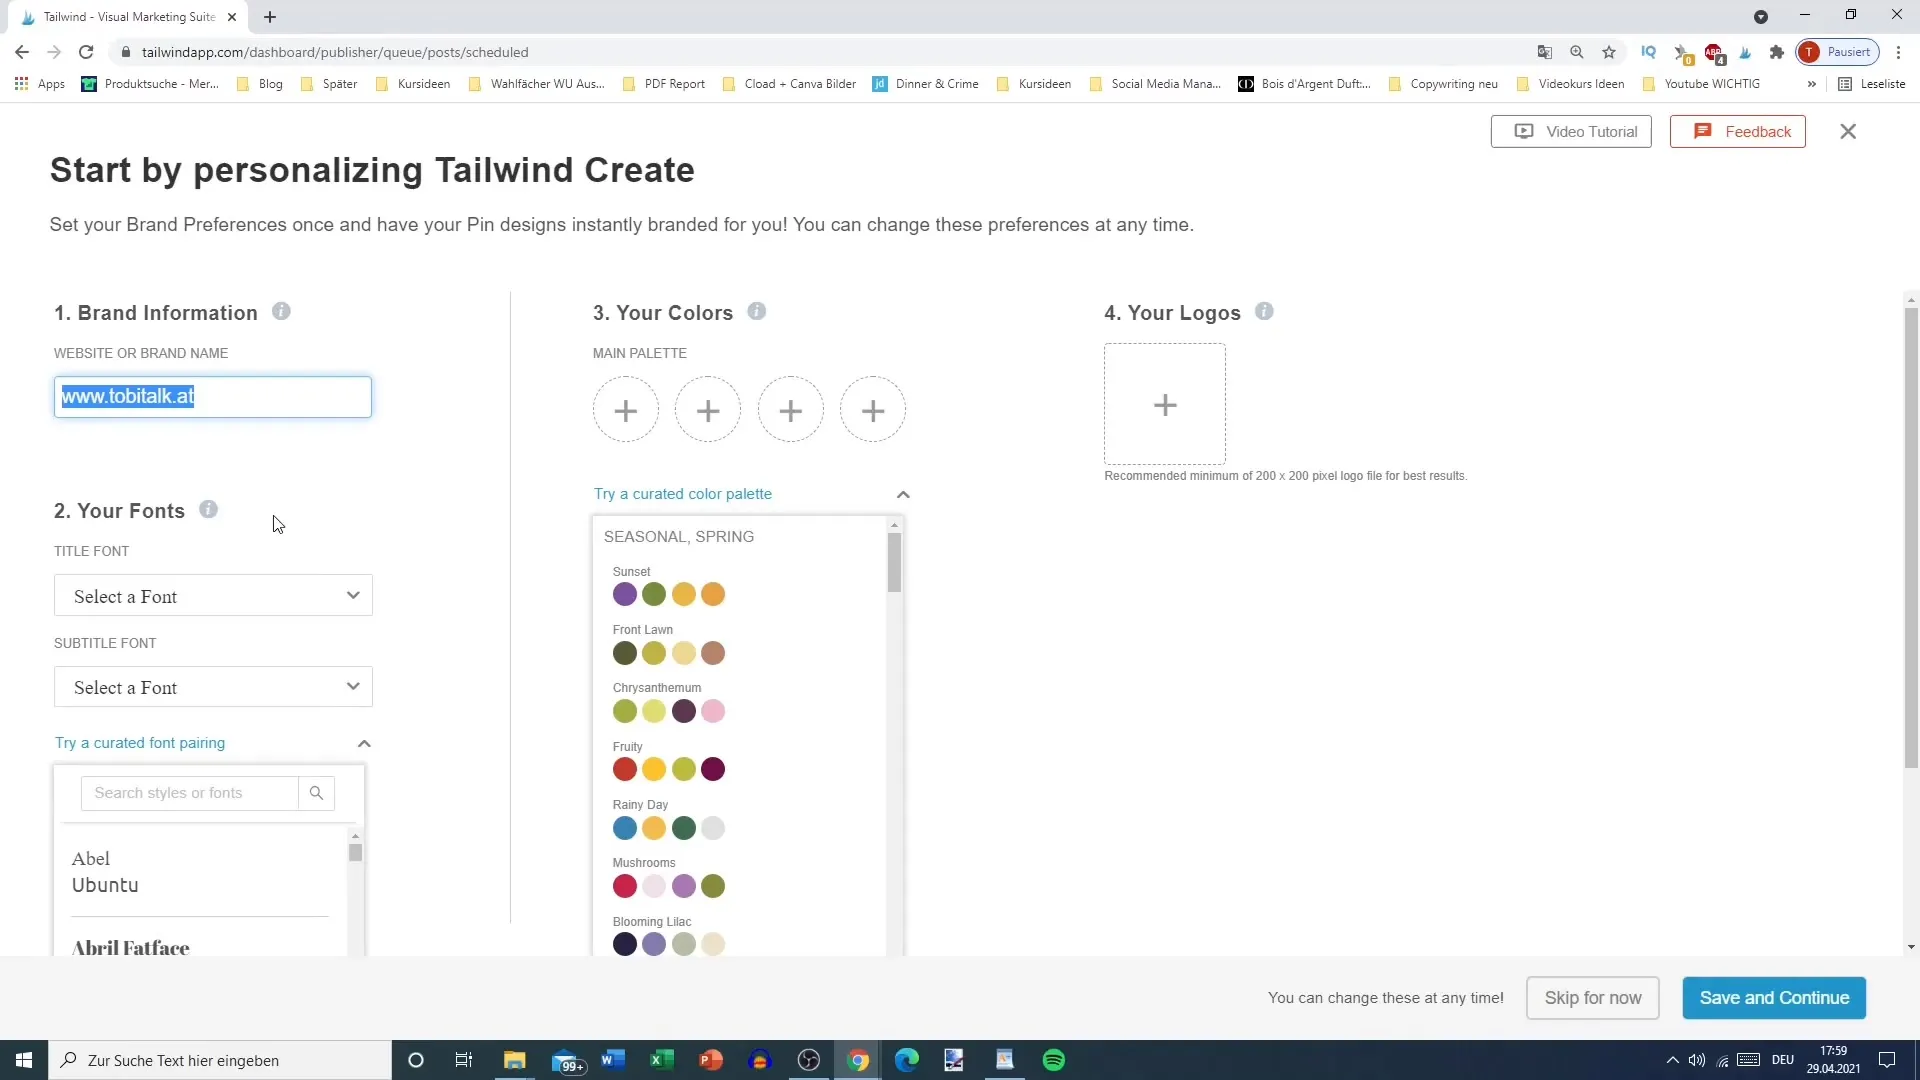
Task: Select the Front Lawn palette dark olive swatch
Action: (x=625, y=653)
